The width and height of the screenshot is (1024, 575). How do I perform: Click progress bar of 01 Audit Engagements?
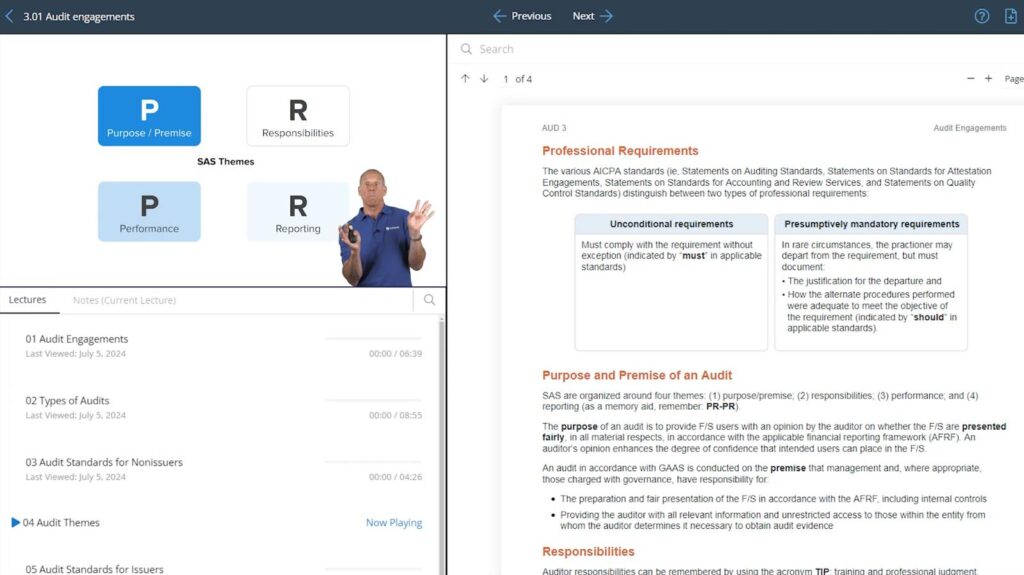click(x=374, y=338)
